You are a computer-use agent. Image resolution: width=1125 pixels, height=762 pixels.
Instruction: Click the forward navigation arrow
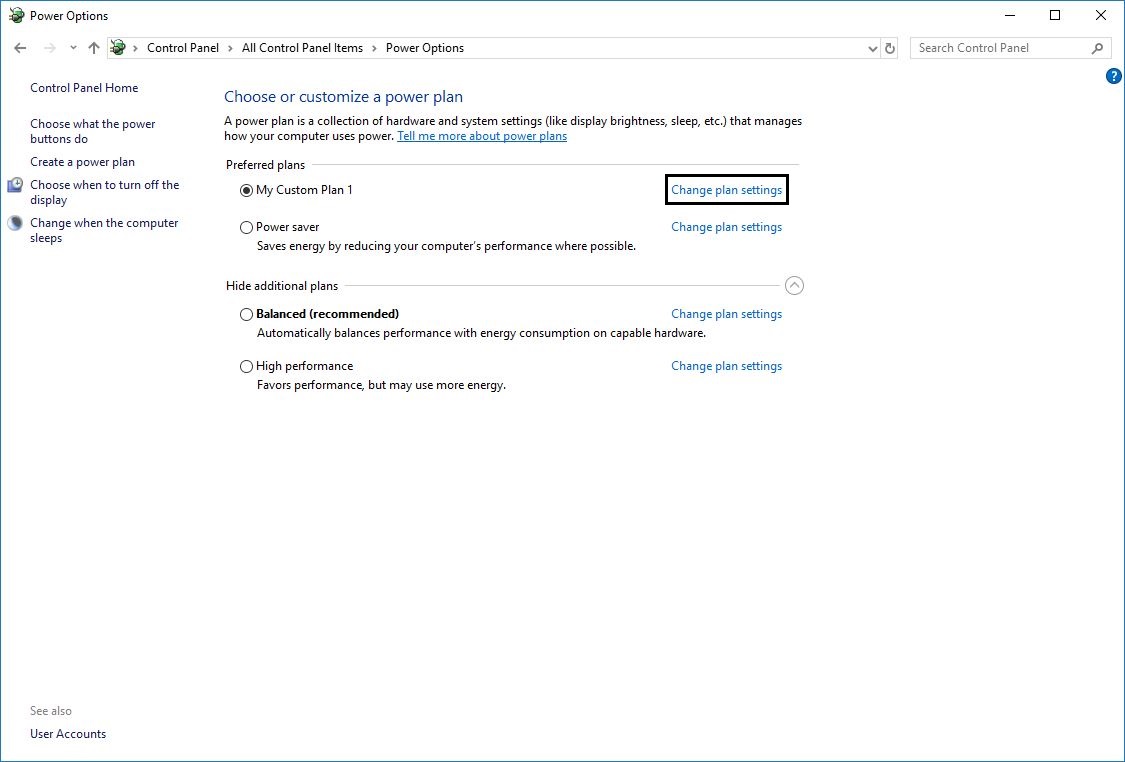(x=48, y=47)
